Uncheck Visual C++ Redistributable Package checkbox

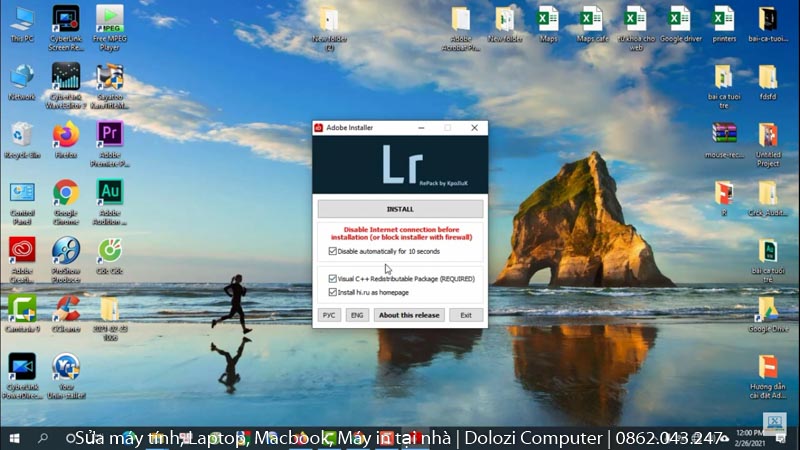point(333,279)
